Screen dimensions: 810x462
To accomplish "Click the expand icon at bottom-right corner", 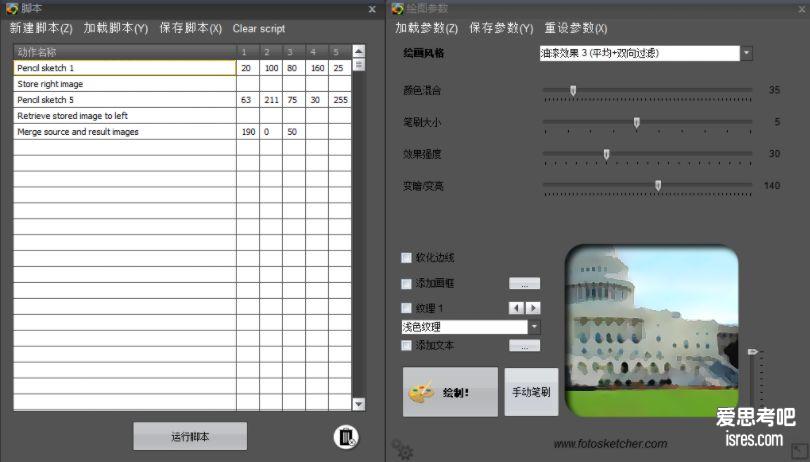I will point(800,451).
